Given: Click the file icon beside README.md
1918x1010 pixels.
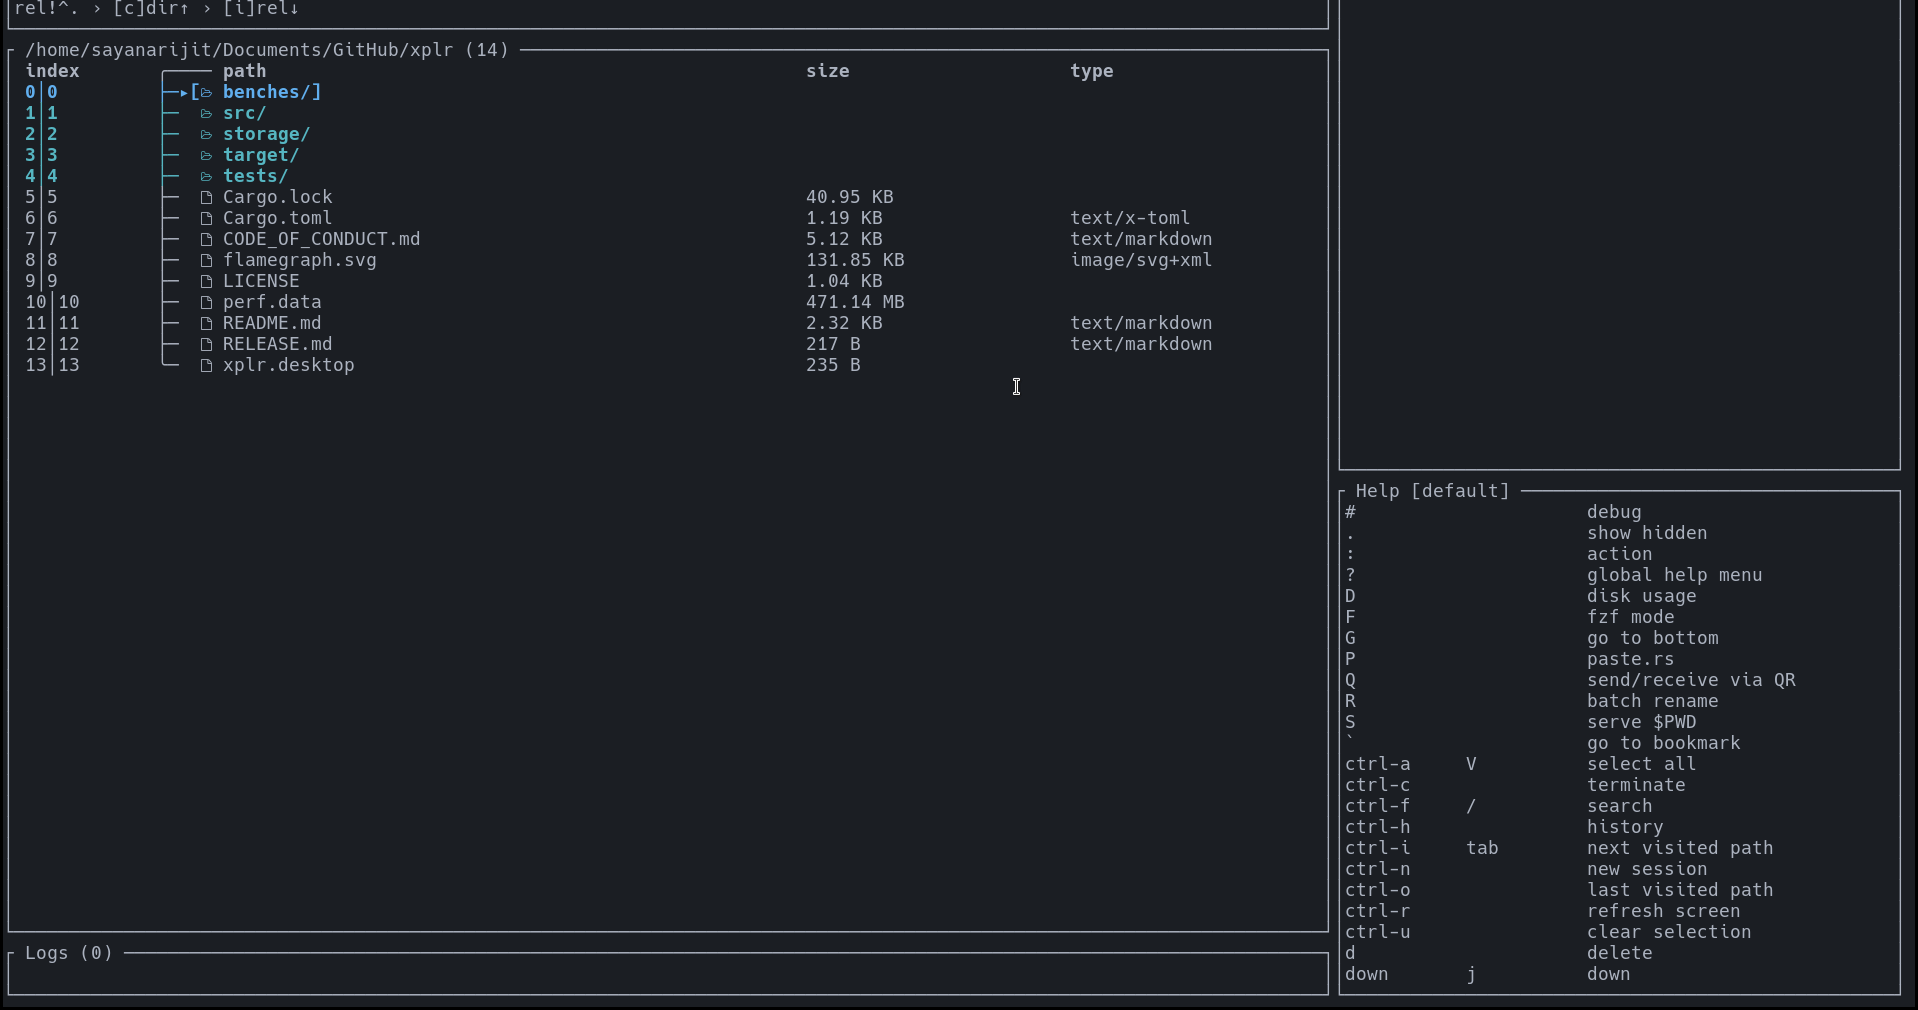Looking at the screenshot, I should coord(206,323).
